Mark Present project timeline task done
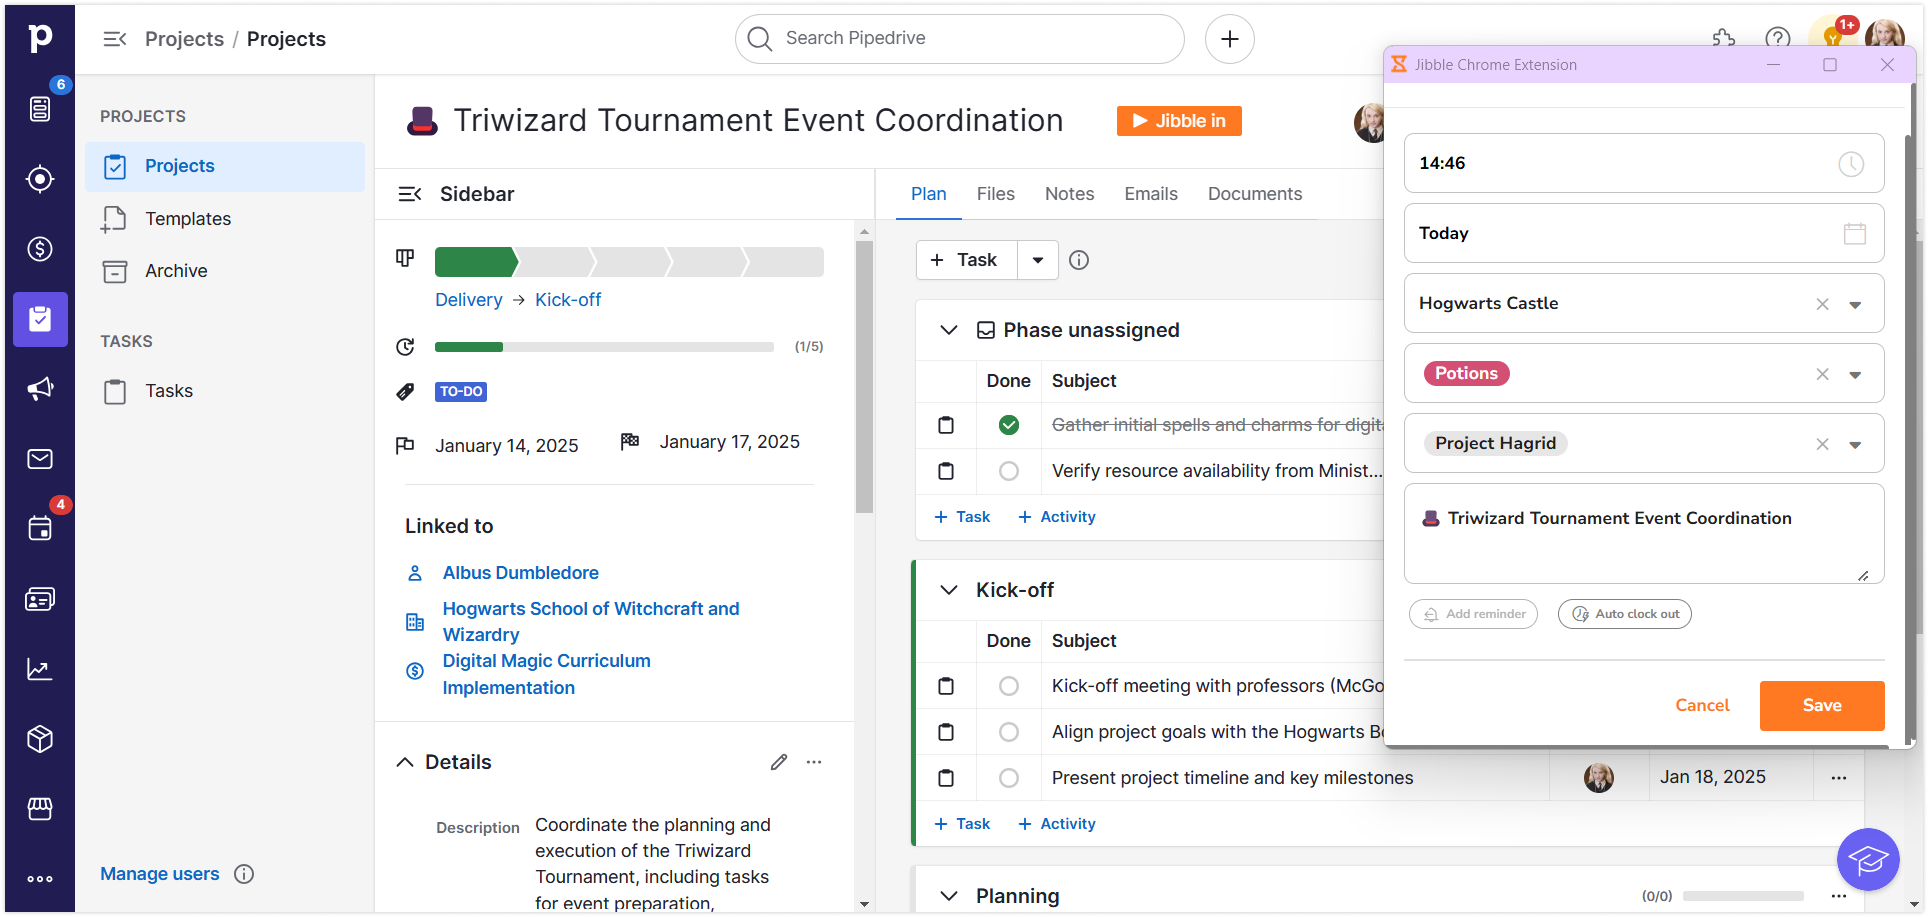 point(1009,778)
